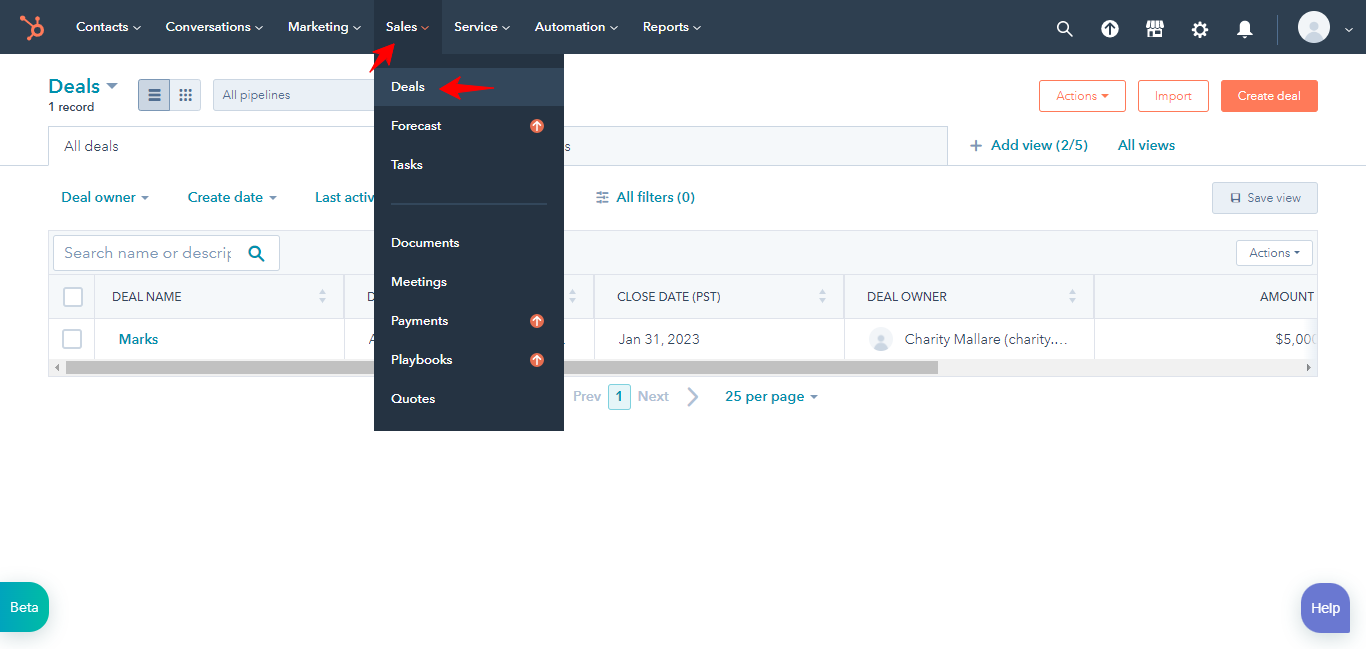Open the 25 per page dropdown
The height and width of the screenshot is (649, 1366).
point(771,397)
